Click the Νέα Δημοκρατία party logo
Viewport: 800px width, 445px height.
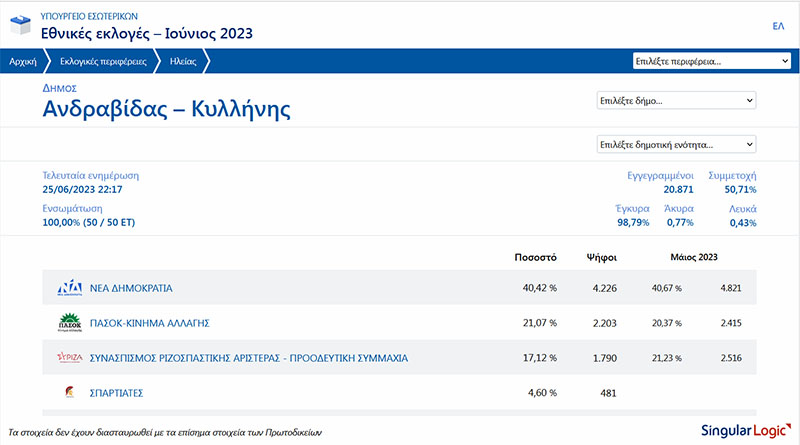(69, 288)
